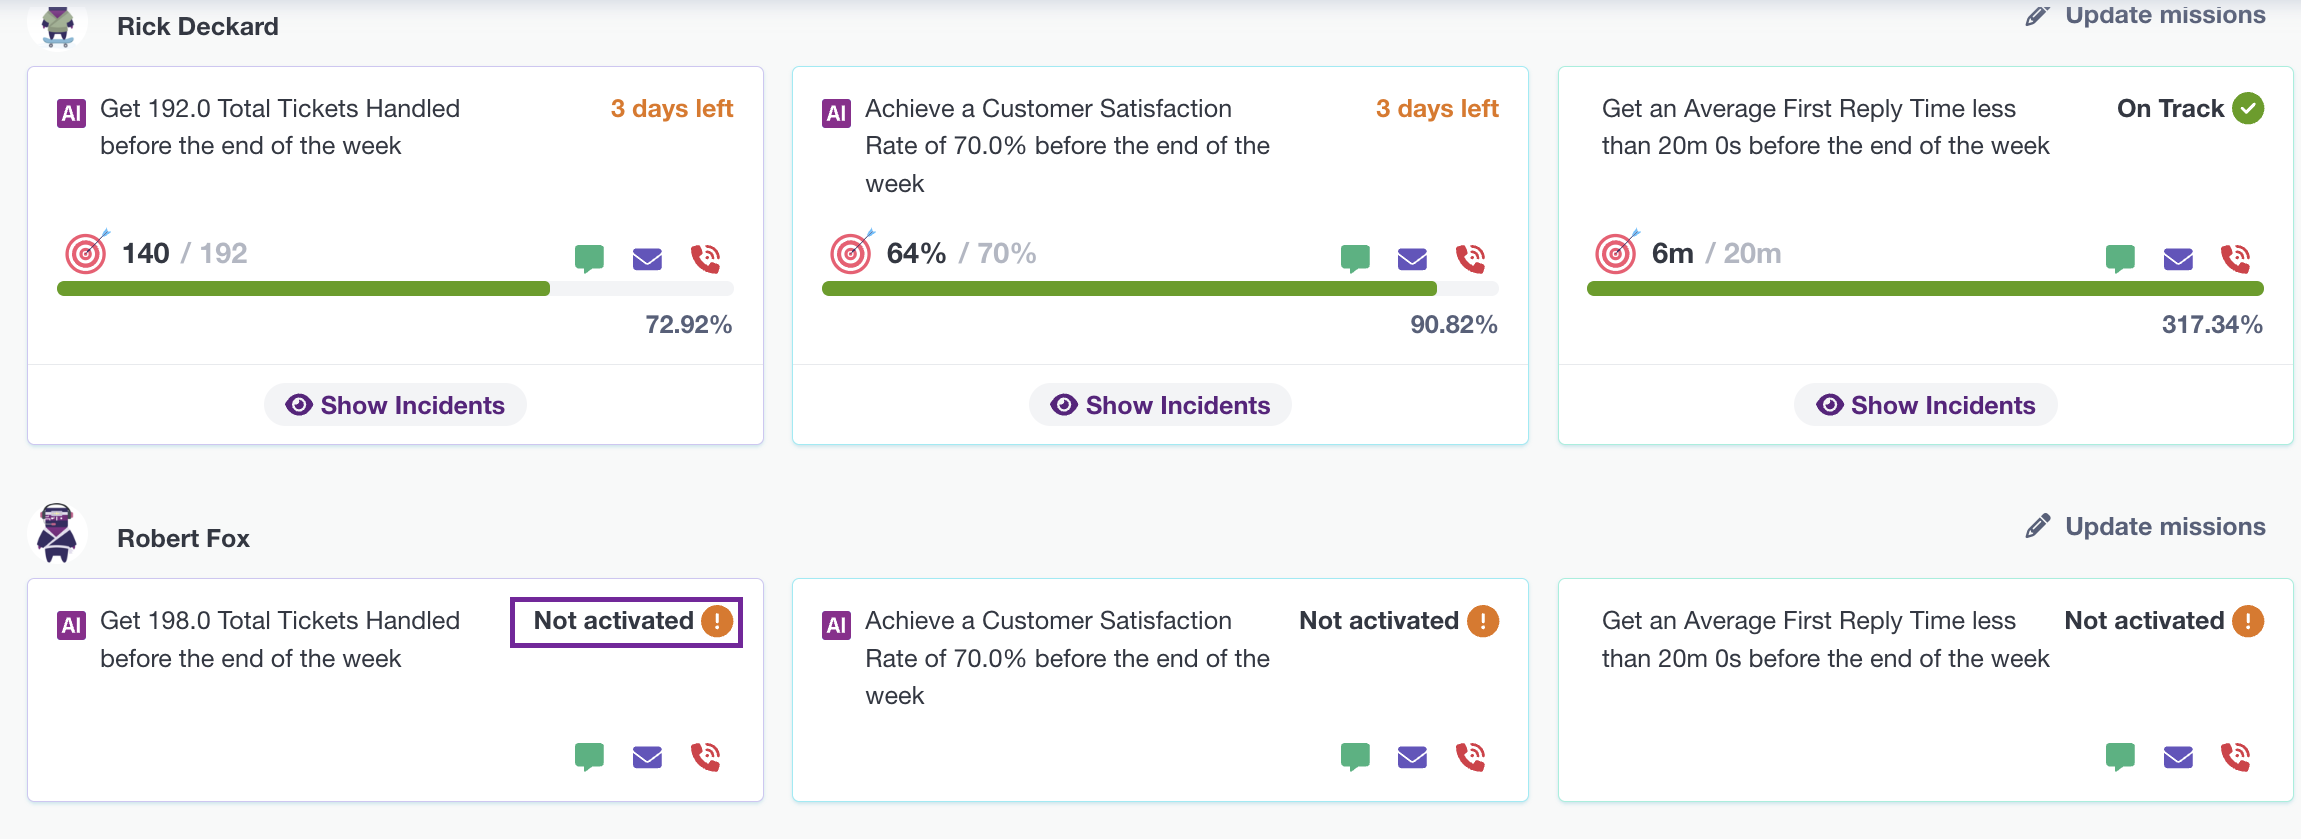Screen dimensions: 2301x839
Task: Click email icon on Rick's Customer Satisfaction card
Action: coord(1412,259)
